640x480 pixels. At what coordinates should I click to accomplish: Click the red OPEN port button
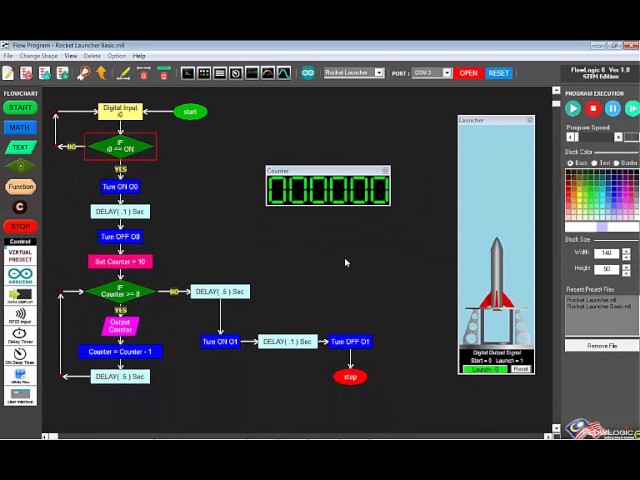coord(468,73)
